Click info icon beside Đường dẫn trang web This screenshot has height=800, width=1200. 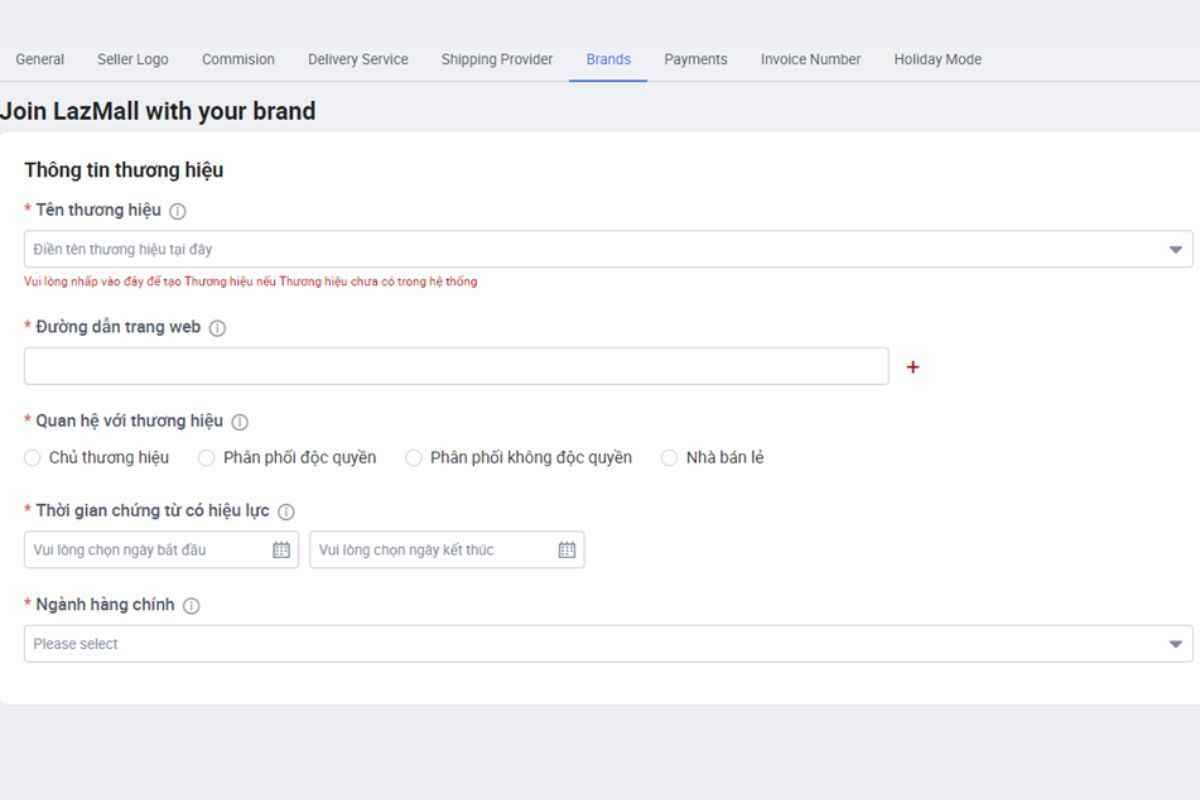(x=217, y=328)
